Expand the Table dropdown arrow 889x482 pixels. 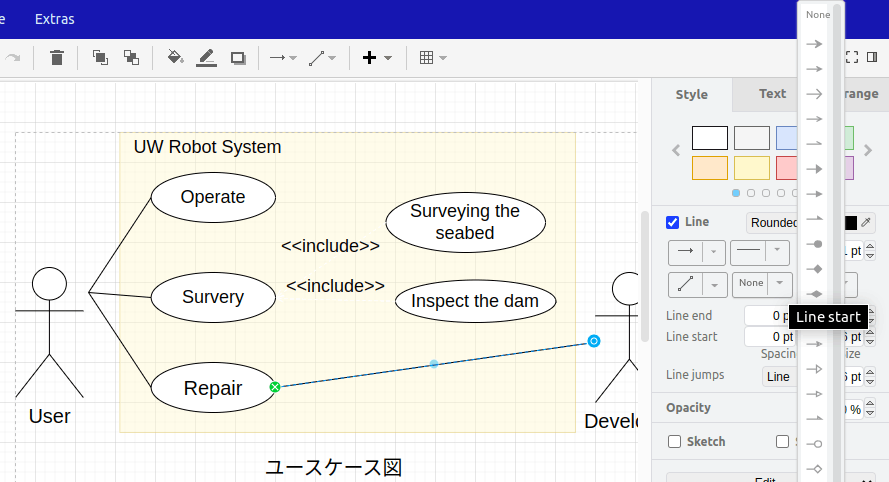(x=443, y=58)
